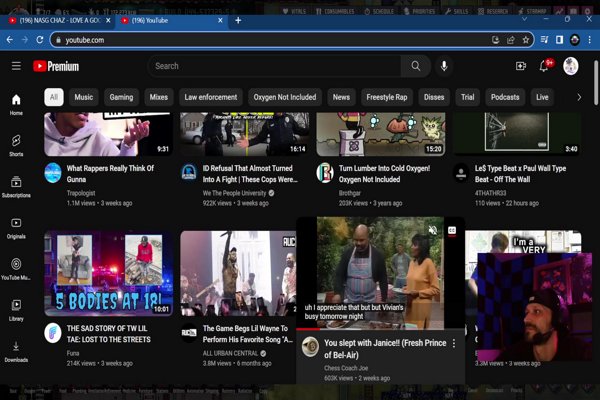Click the page vertical scrollbar

coord(596,82)
